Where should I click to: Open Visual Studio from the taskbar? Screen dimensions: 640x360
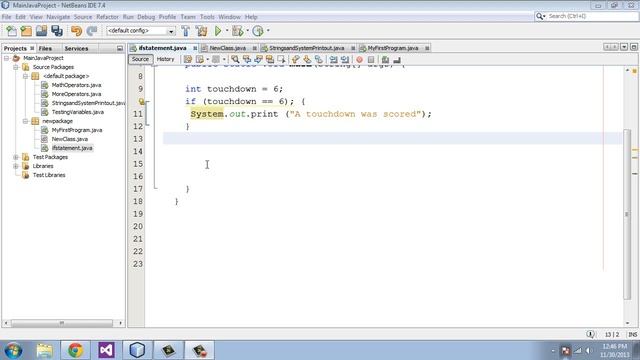[107, 350]
